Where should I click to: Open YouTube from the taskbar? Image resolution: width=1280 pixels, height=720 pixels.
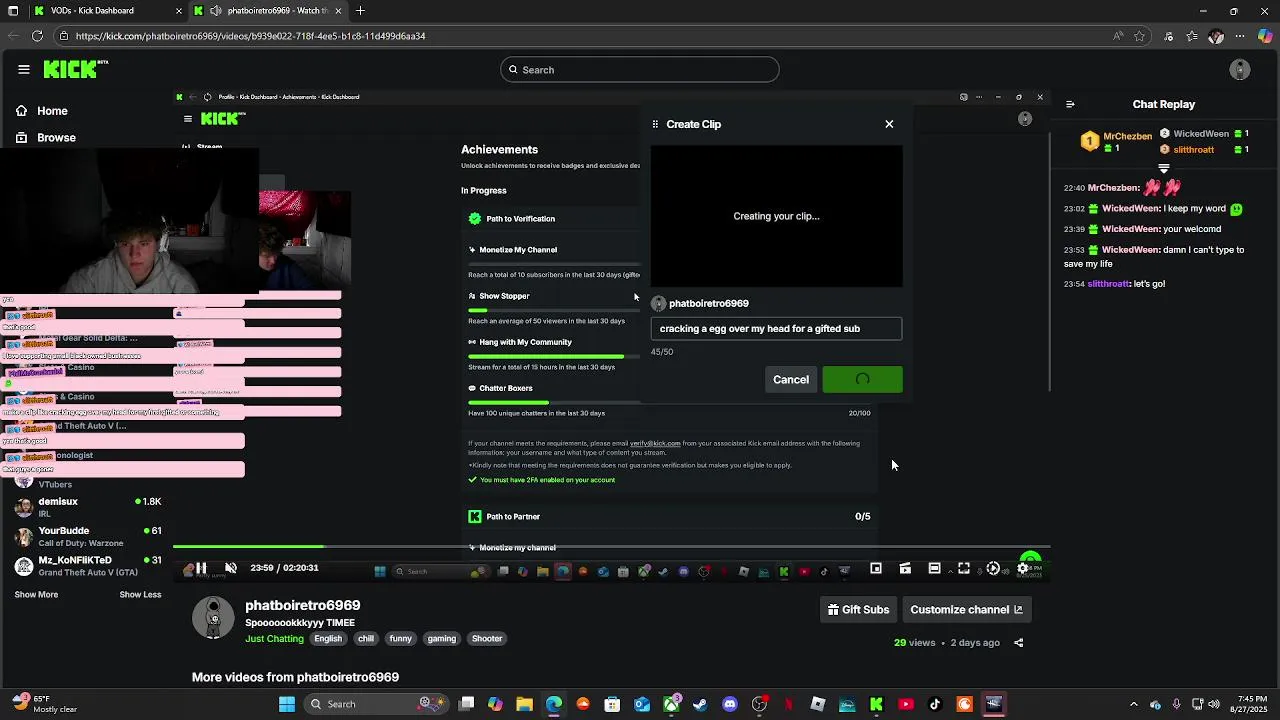[906, 704]
